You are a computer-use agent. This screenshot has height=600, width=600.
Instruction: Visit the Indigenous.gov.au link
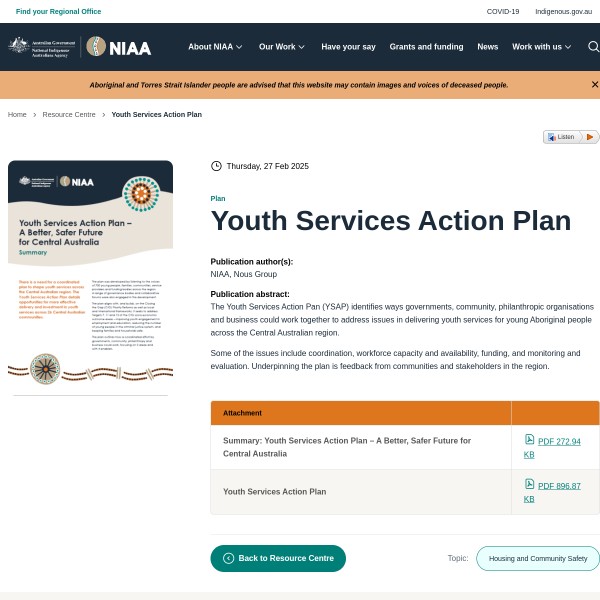pyautogui.click(x=563, y=11)
